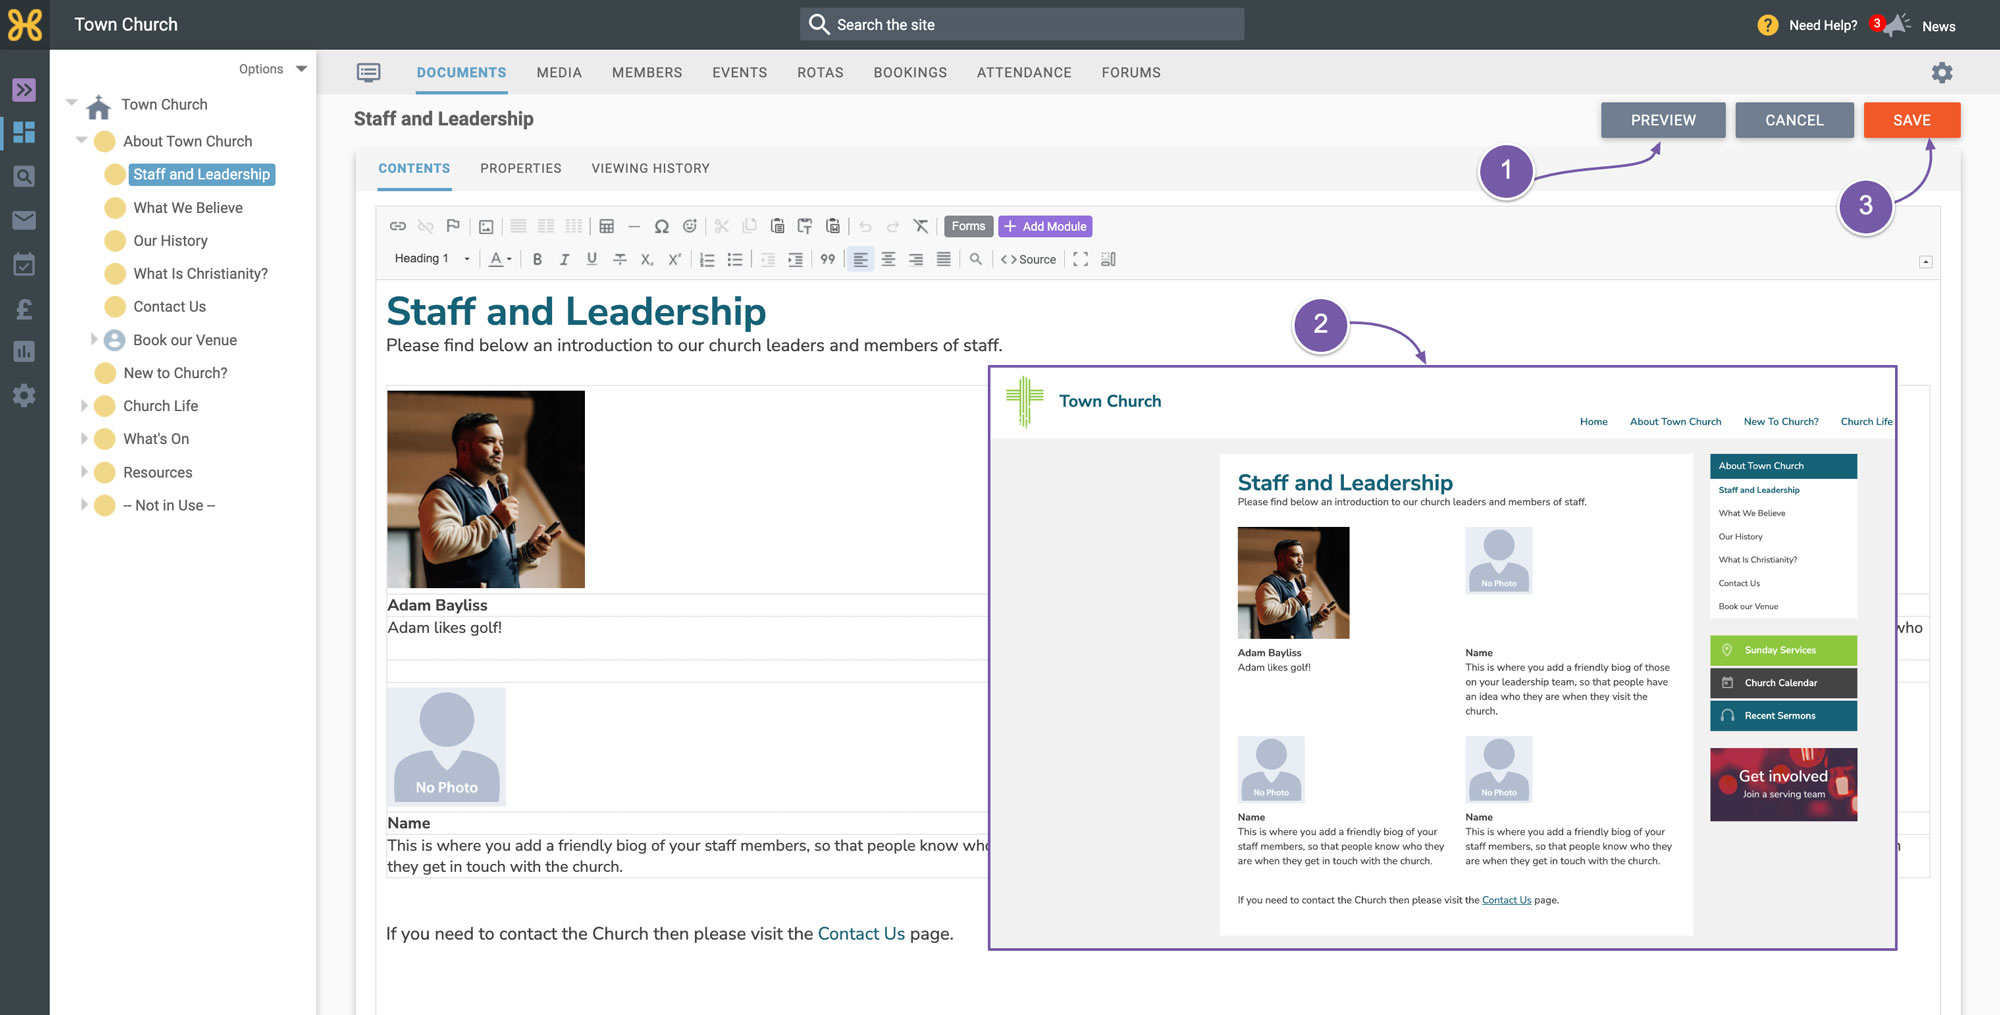Viewport: 2000px width, 1015px height.
Task: Insert a horizontal line
Action: (x=634, y=226)
